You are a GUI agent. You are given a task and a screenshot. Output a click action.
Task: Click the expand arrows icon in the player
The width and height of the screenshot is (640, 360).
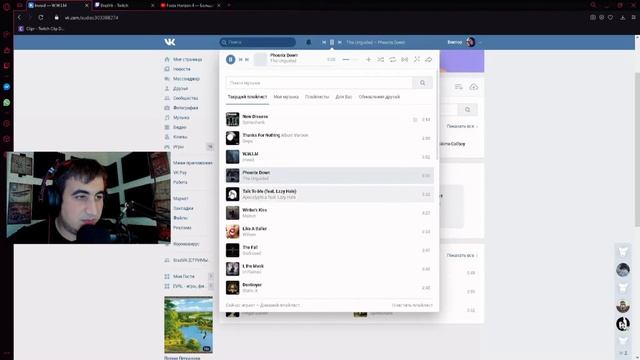pyautogui.click(x=417, y=60)
